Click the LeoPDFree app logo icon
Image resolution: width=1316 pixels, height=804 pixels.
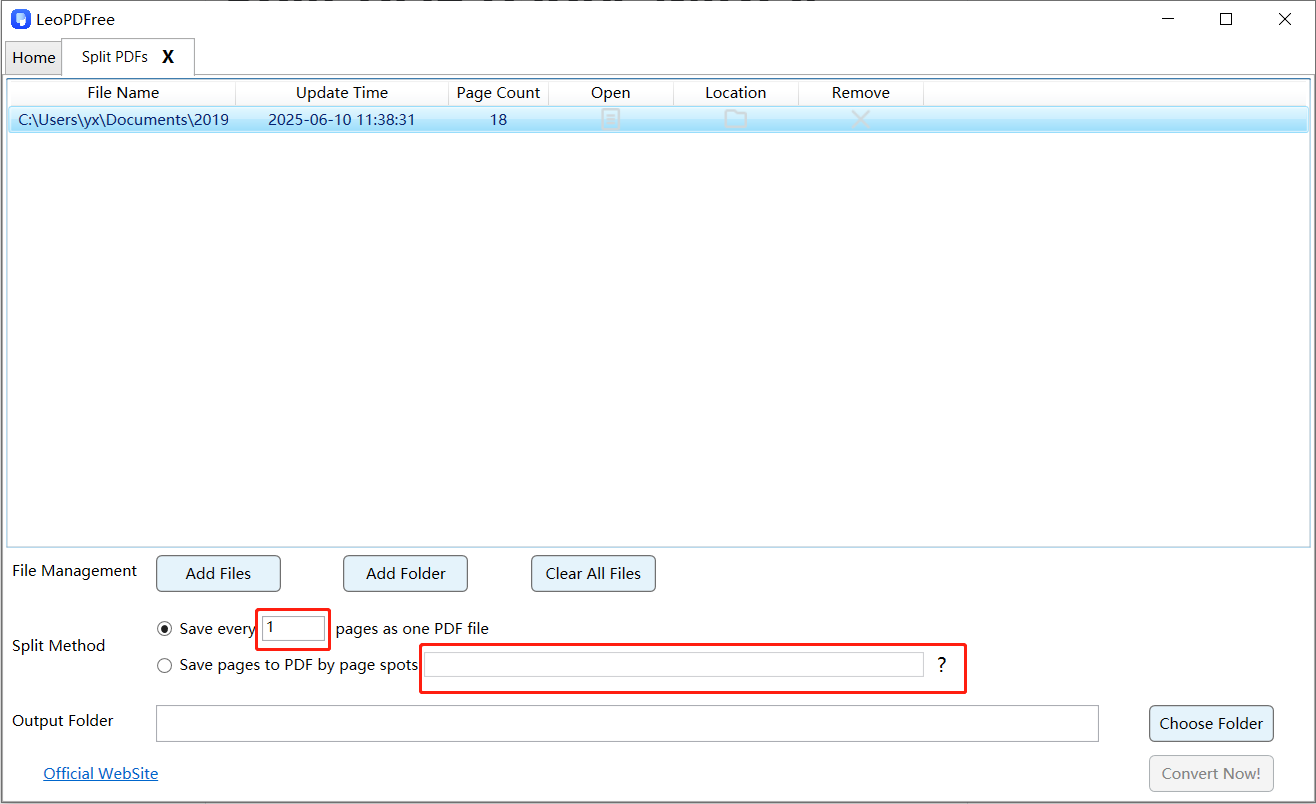[x=20, y=19]
